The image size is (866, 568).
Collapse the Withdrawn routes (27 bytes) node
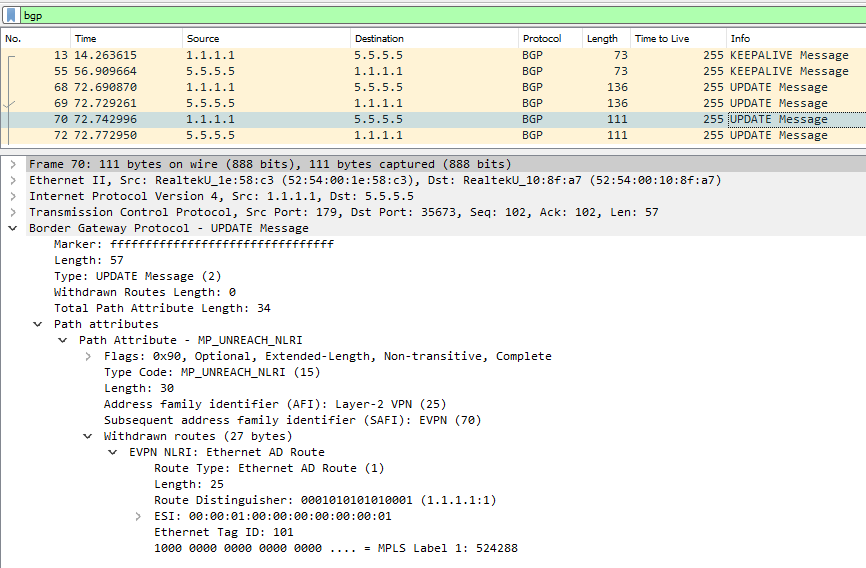click(x=88, y=436)
